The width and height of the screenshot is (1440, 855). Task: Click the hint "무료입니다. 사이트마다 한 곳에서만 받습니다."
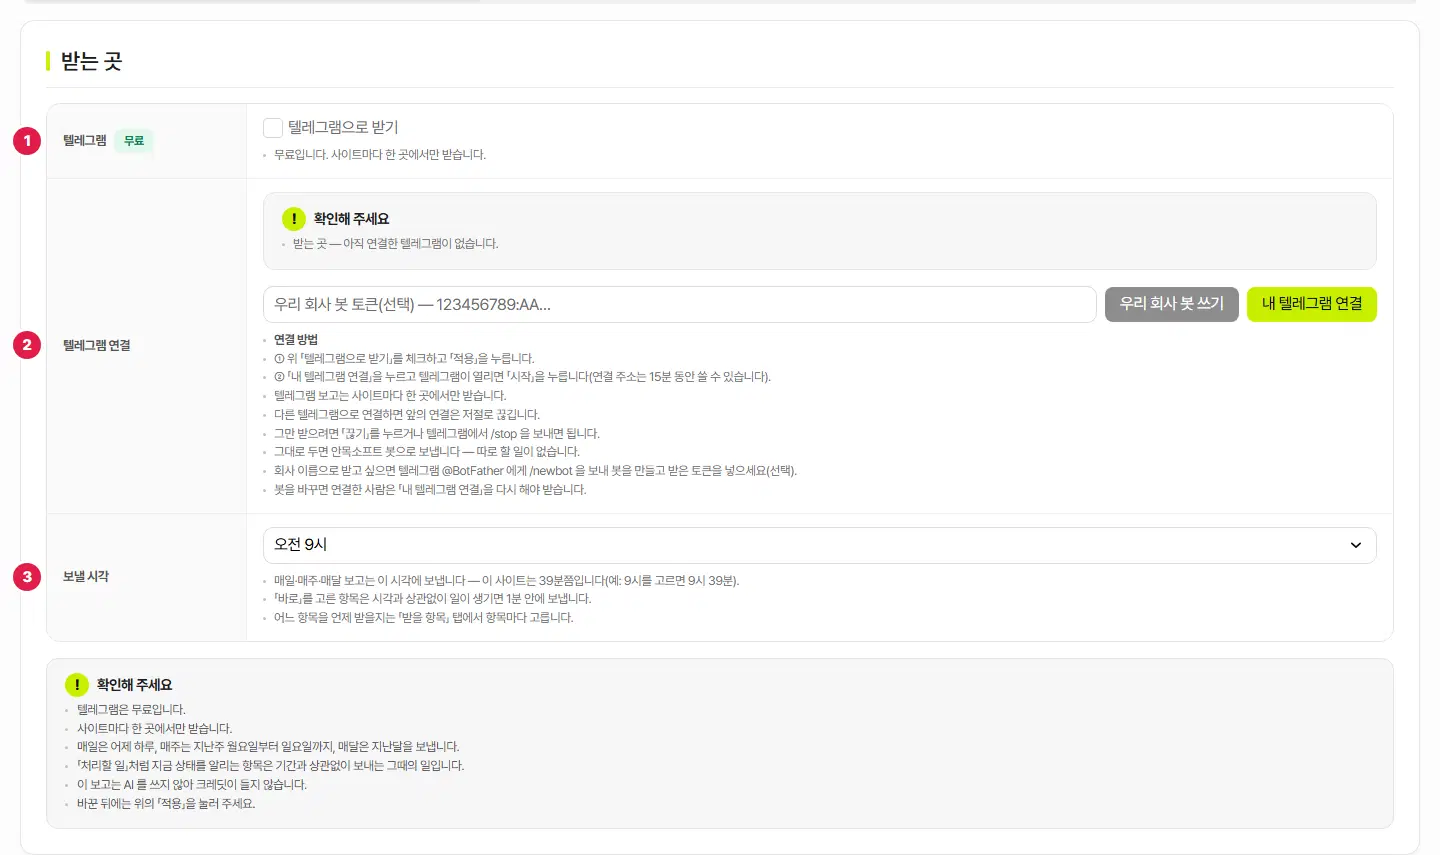pos(380,155)
